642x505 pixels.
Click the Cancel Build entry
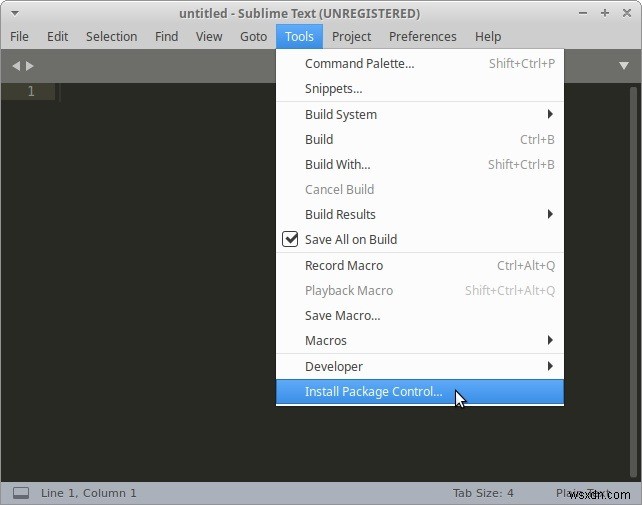tap(420, 189)
